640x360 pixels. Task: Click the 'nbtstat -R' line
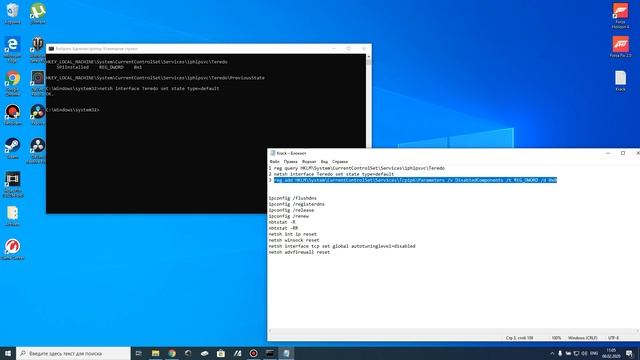tap(282, 222)
